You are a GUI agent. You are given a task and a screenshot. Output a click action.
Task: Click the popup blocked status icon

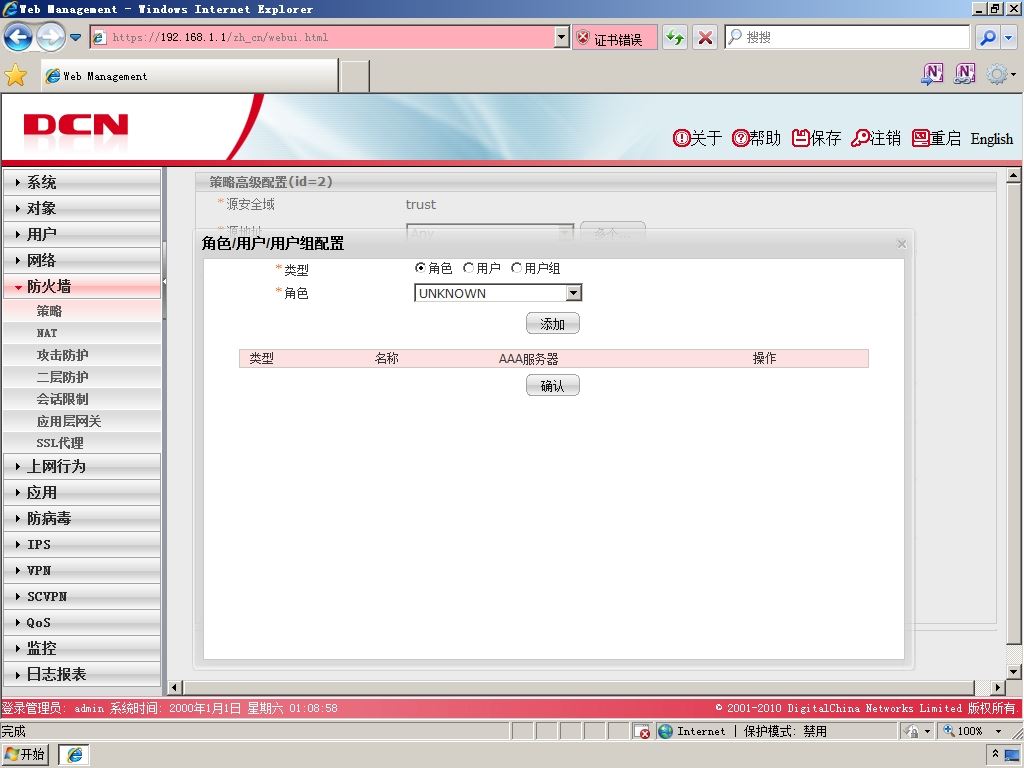tap(642, 731)
